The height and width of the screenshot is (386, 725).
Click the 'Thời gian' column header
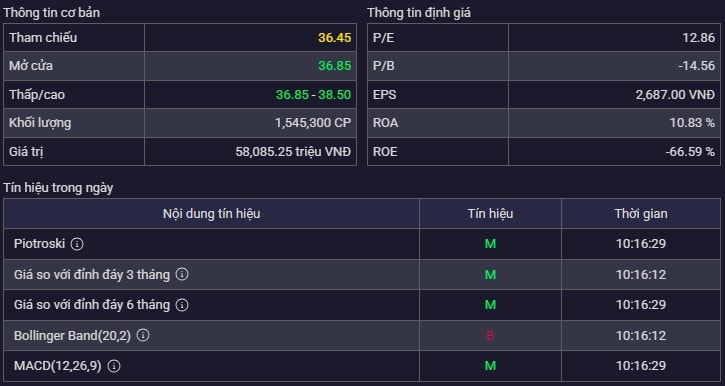pyautogui.click(x=641, y=214)
